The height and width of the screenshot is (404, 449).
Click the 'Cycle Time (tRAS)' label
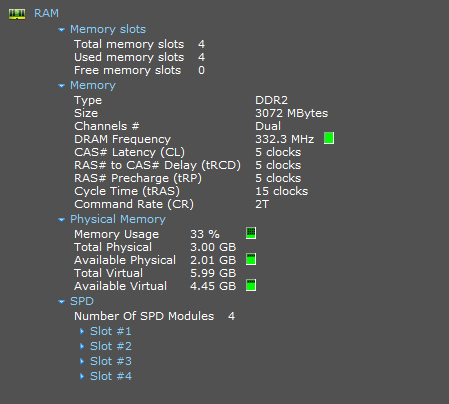coord(127,192)
